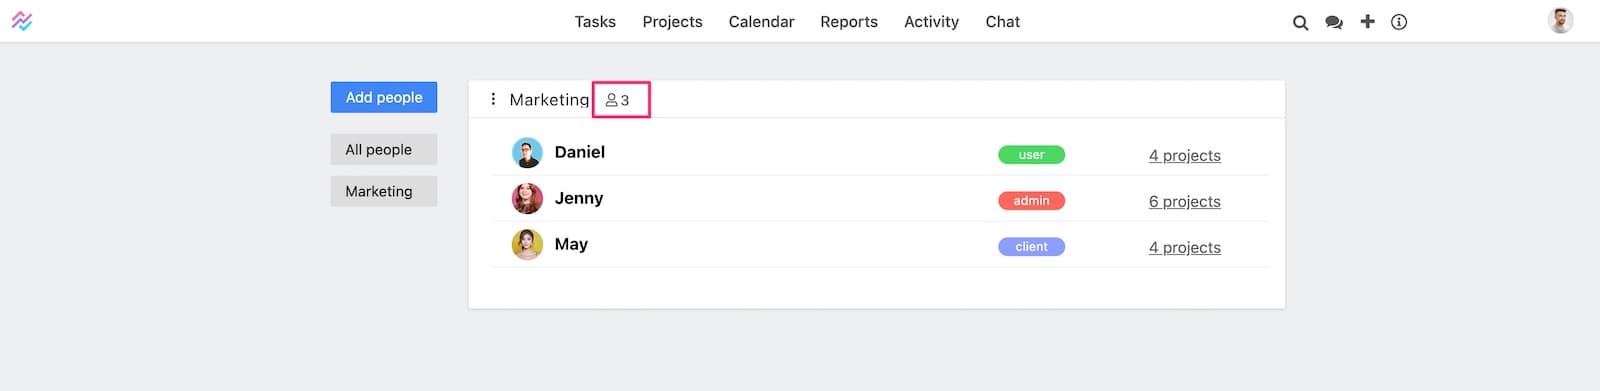Open the chat bubbles icon

(1334, 22)
